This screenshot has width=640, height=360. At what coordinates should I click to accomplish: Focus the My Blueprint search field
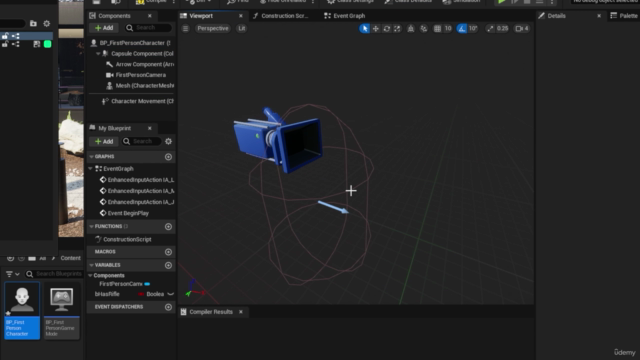coord(142,141)
